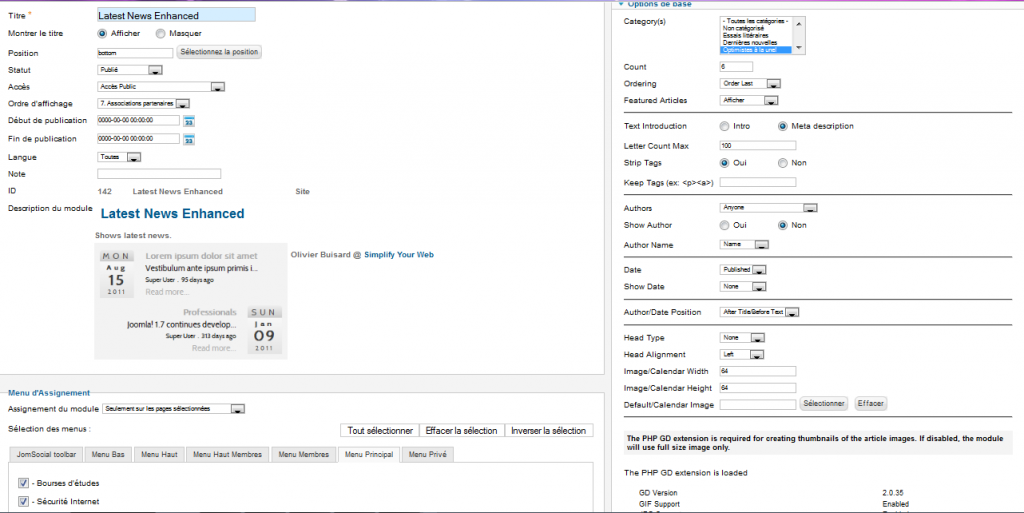This screenshot has width=1024, height=513.
Task: Click into the Letter Count Max field
Action: [x=757, y=145]
